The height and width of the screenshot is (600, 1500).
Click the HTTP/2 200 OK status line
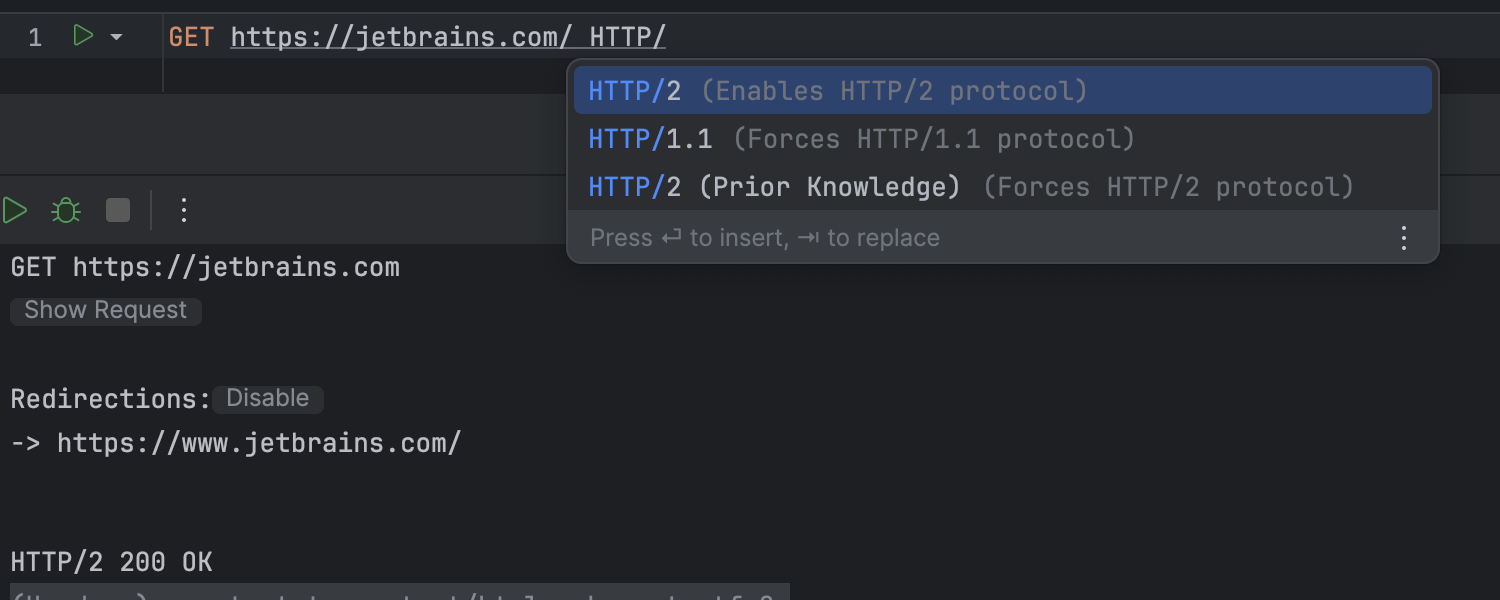point(111,562)
